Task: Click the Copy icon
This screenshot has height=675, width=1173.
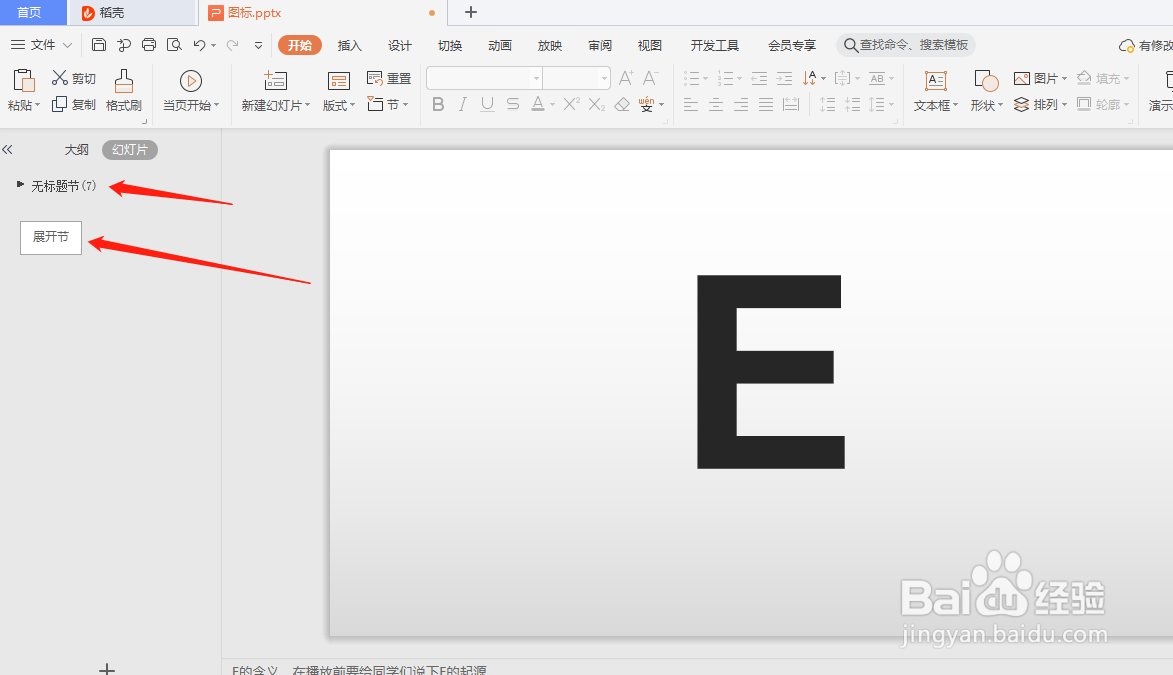Action: 59,105
